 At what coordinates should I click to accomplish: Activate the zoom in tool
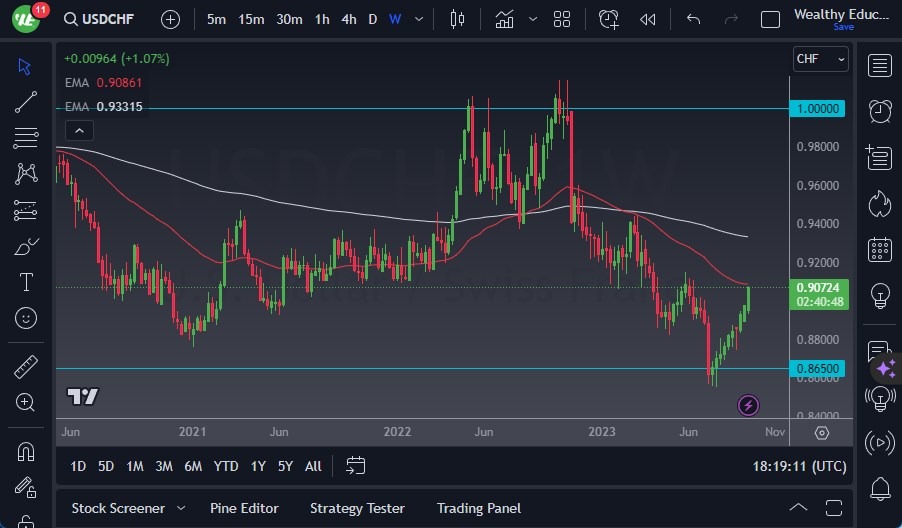(25, 402)
